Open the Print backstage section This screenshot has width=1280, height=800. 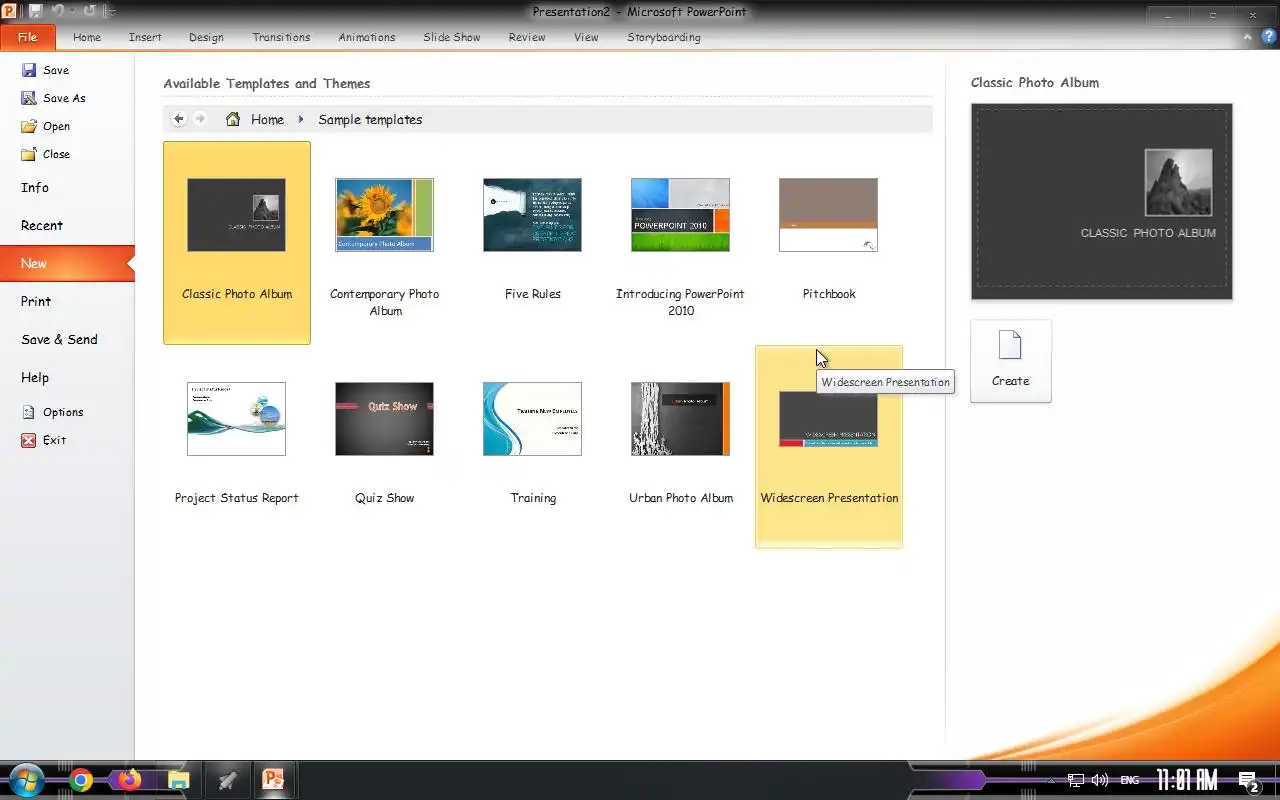click(x=36, y=302)
